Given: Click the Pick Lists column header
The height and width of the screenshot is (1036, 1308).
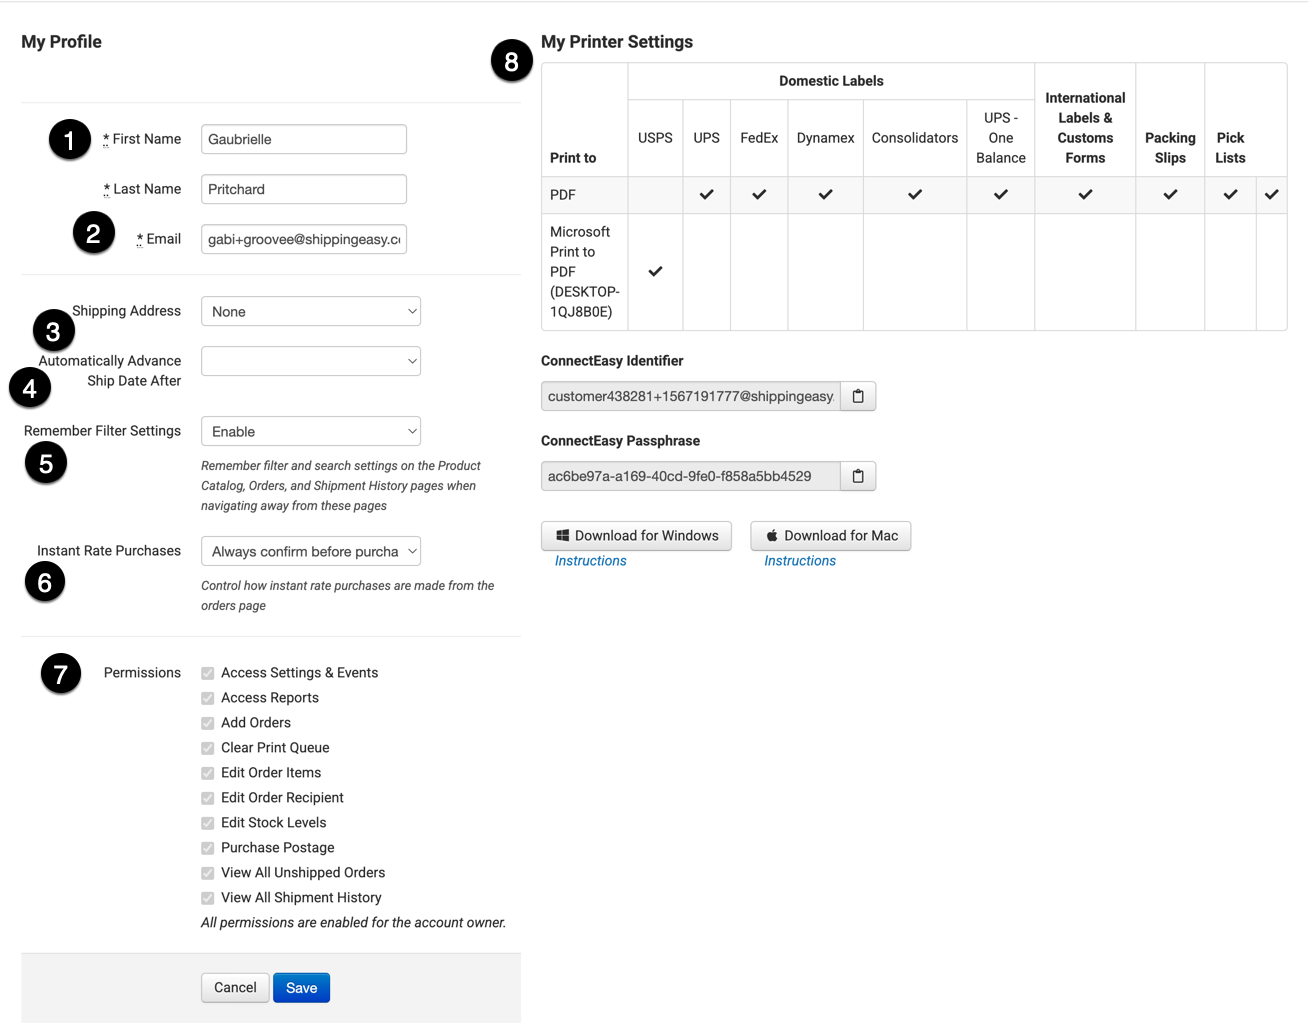Looking at the screenshot, I should [x=1231, y=148].
